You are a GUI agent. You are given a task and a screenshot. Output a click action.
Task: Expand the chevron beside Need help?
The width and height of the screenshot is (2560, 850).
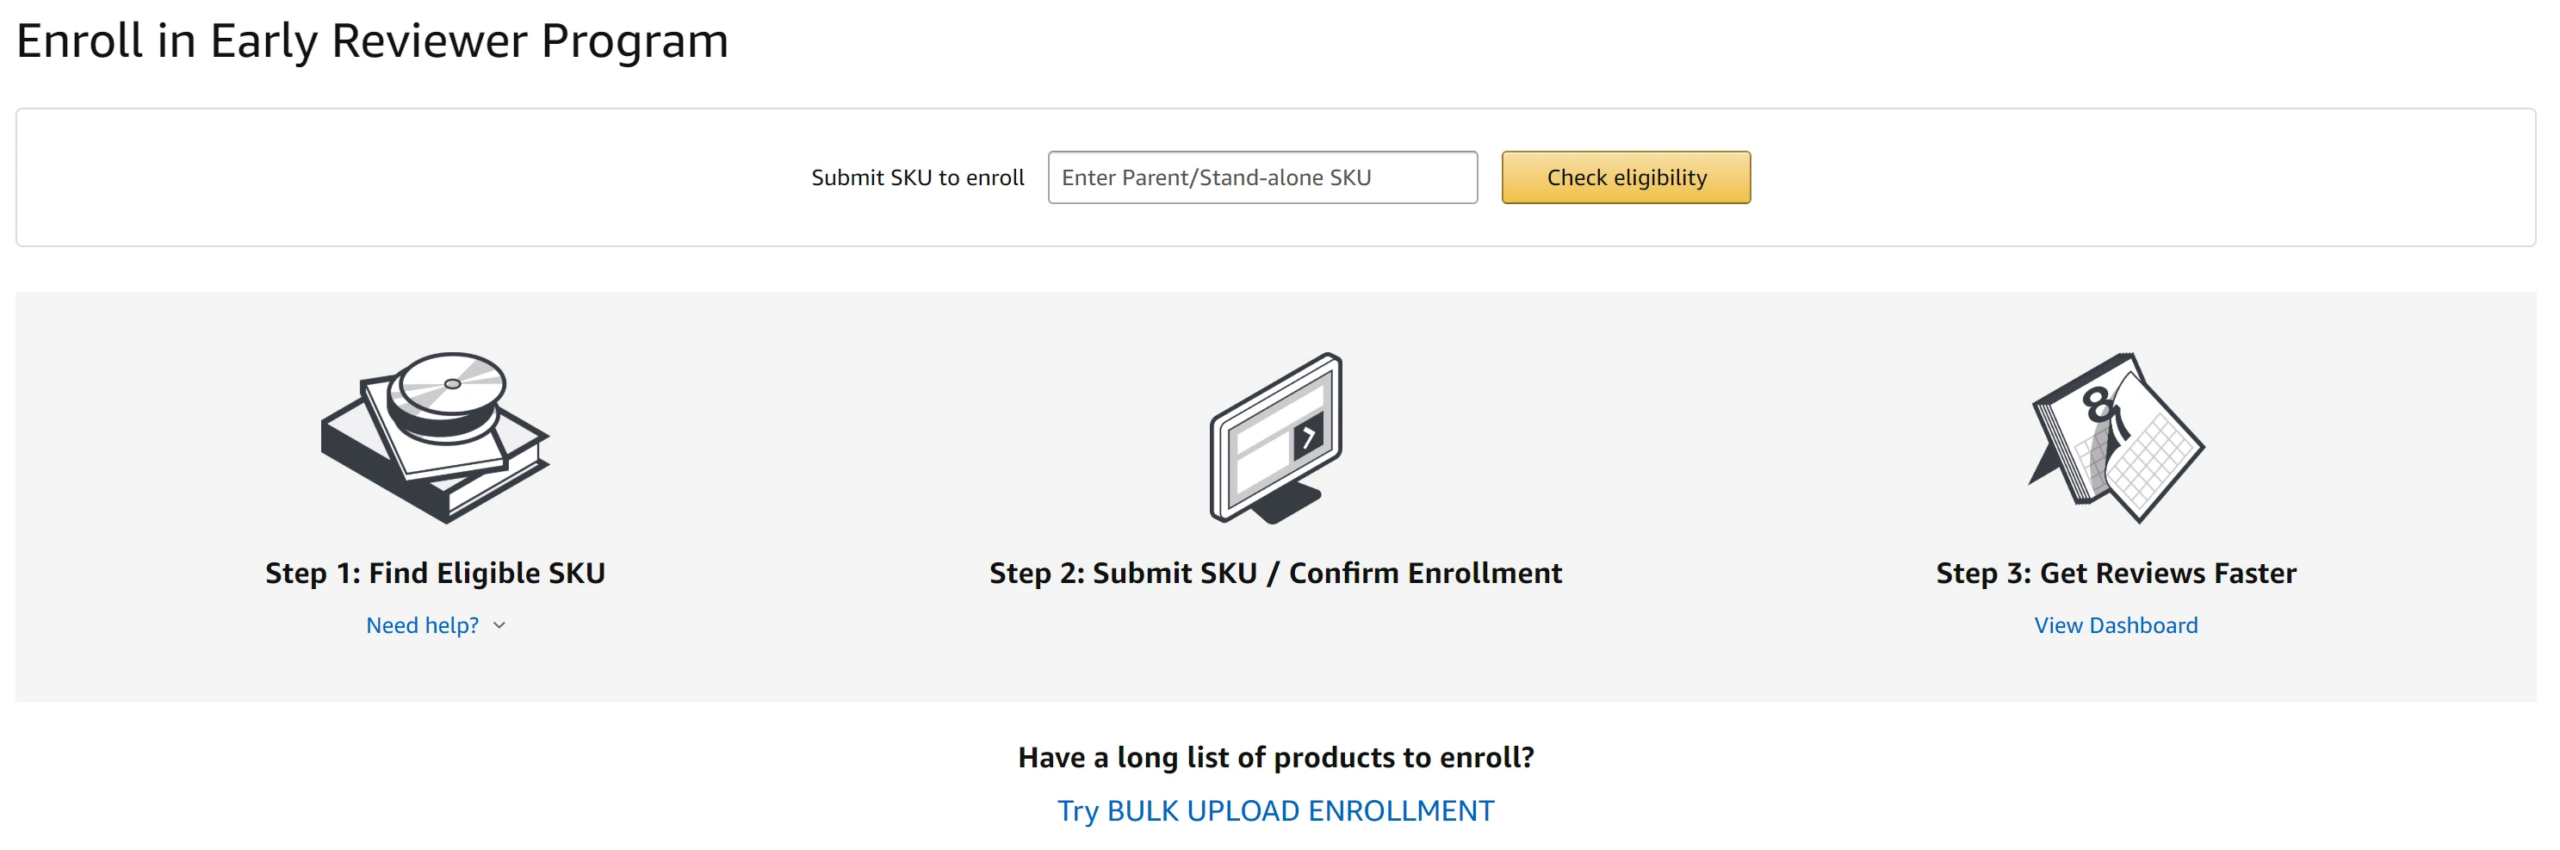(x=500, y=625)
